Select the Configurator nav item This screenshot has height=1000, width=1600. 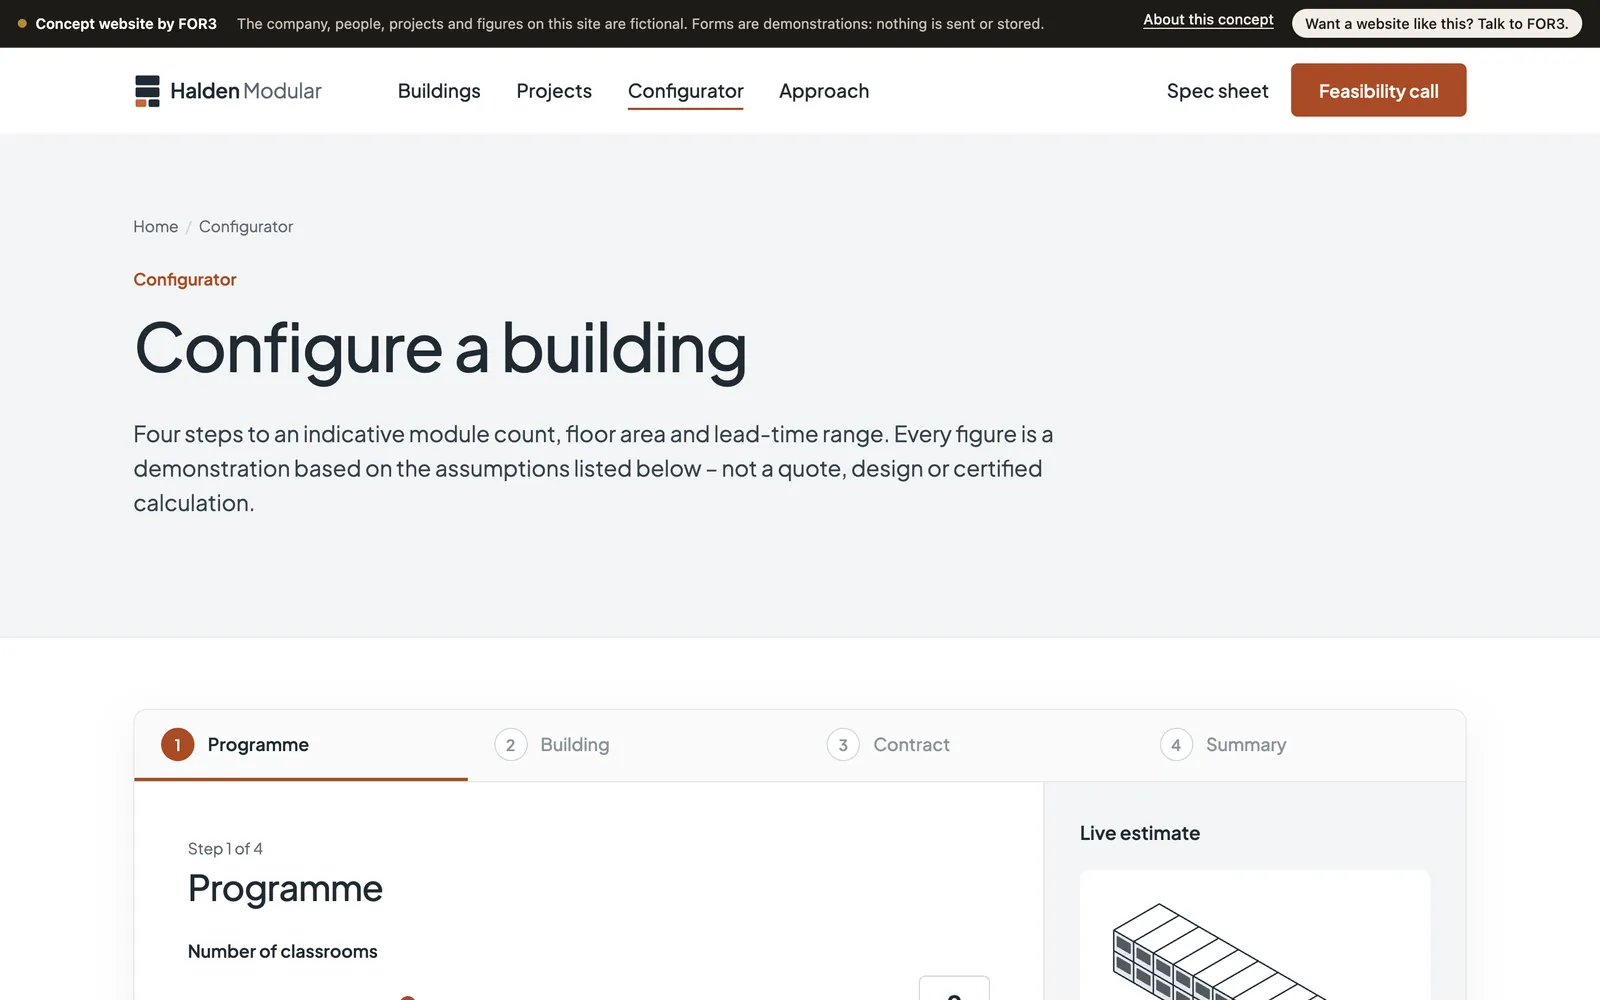[x=685, y=91]
